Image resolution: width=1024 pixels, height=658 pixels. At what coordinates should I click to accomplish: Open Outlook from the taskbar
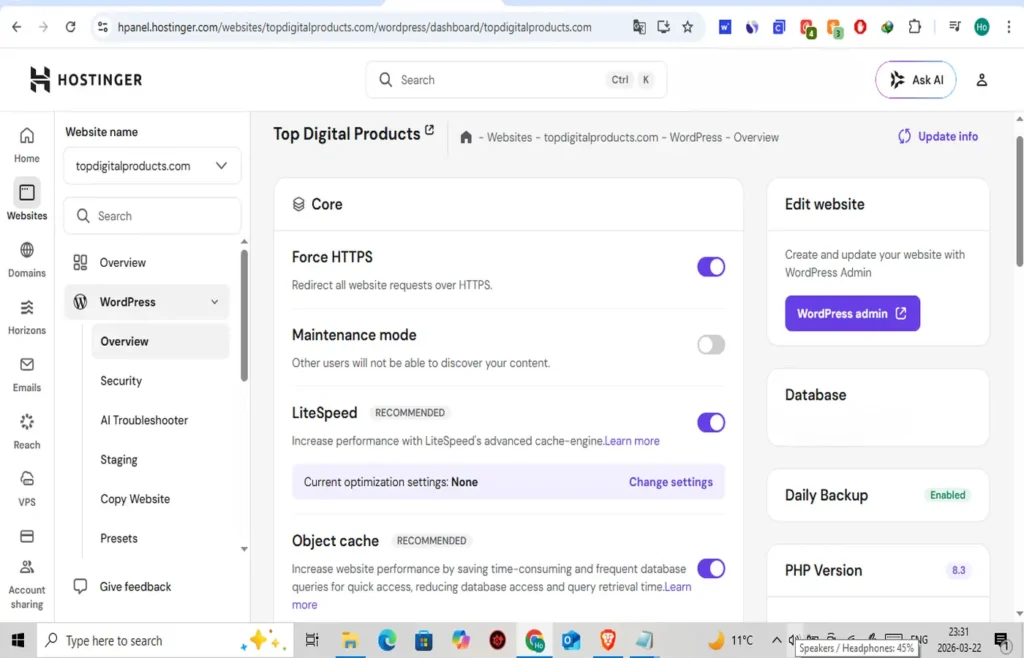coord(571,640)
